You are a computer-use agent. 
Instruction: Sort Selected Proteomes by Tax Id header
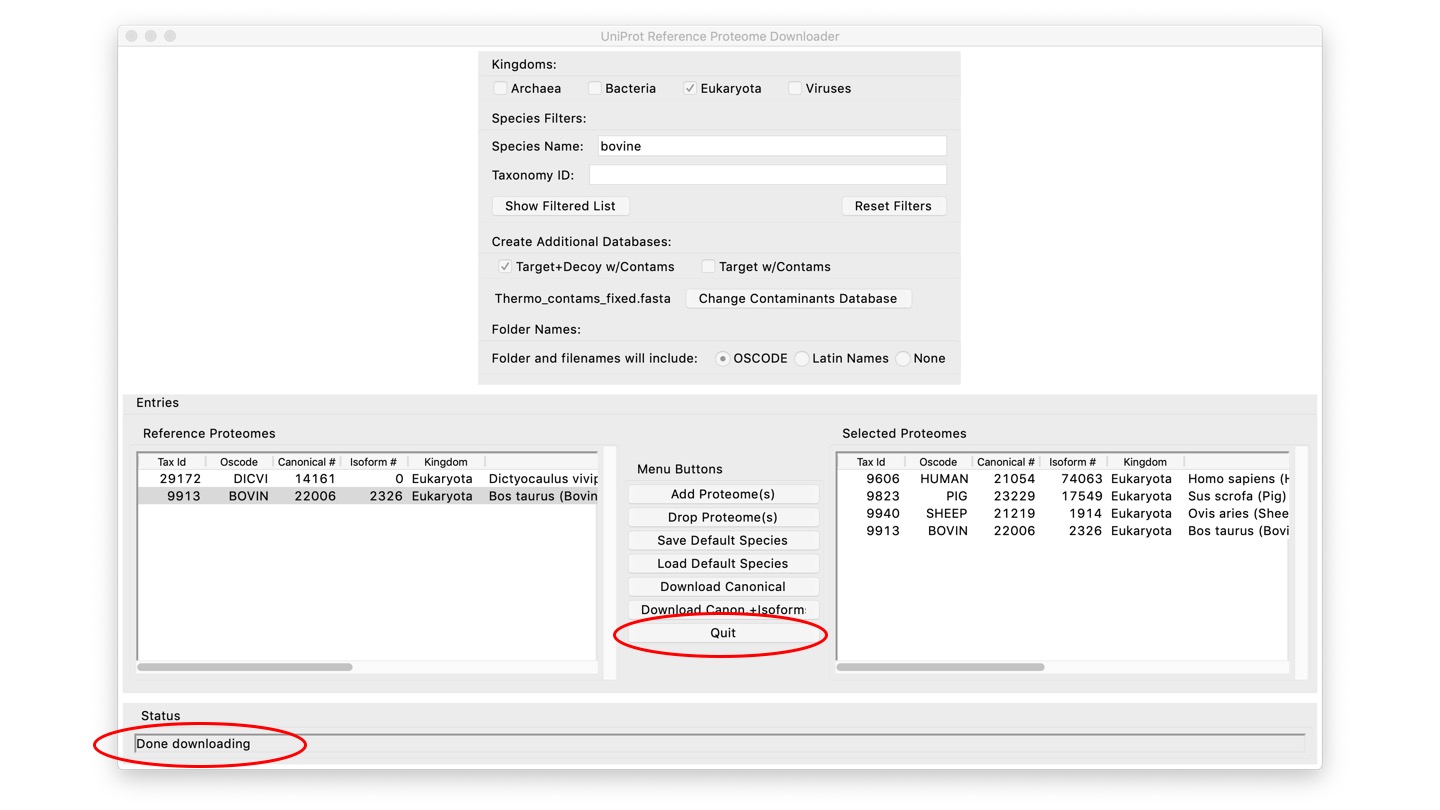pyautogui.click(x=871, y=462)
